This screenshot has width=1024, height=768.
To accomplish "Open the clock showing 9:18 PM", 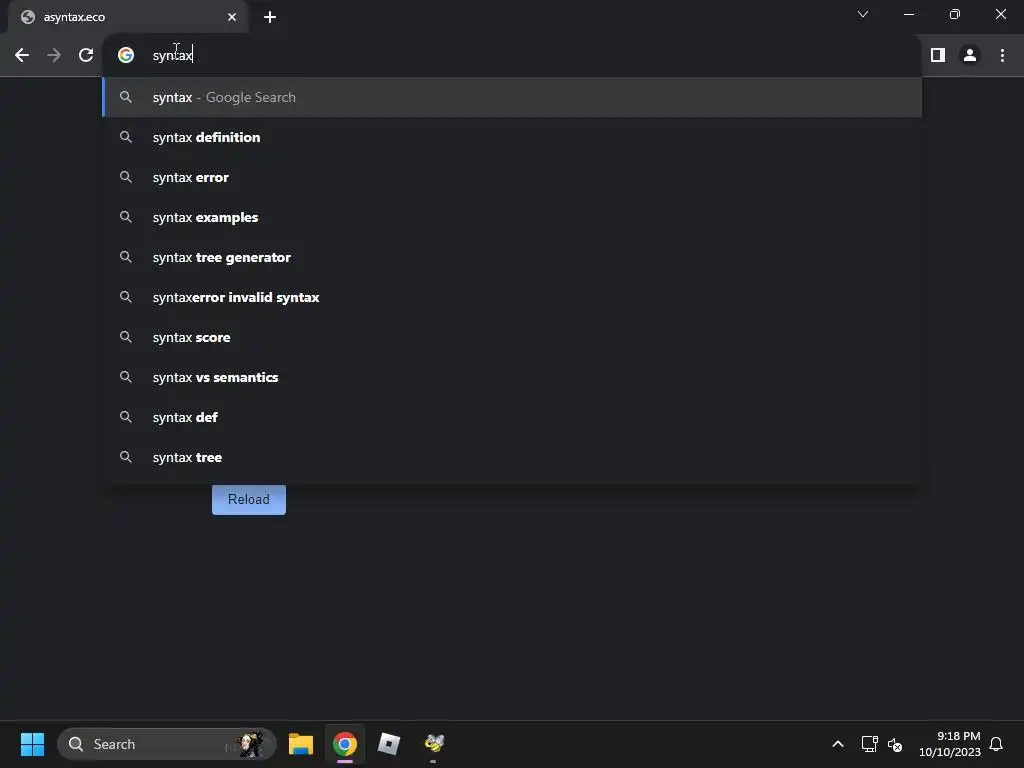I will pyautogui.click(x=950, y=744).
